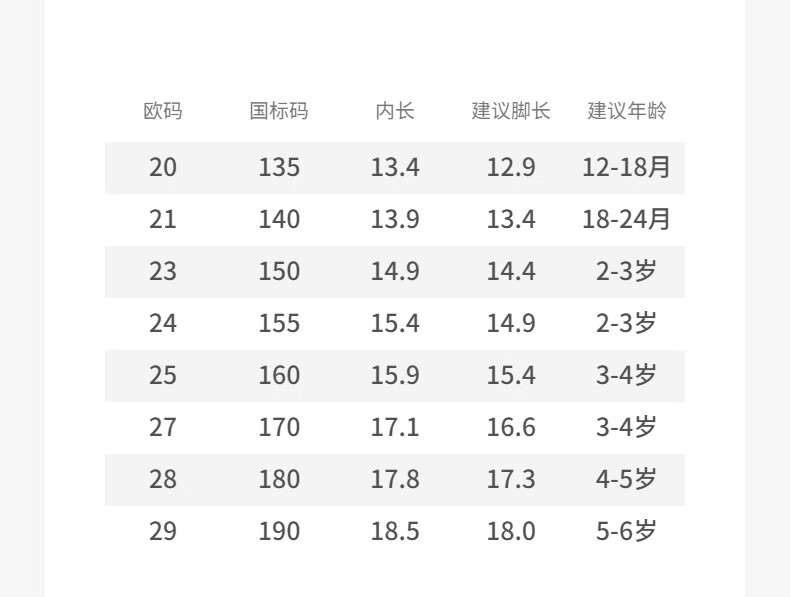Click national standard size 160
The height and width of the screenshot is (597, 790).
click(279, 375)
